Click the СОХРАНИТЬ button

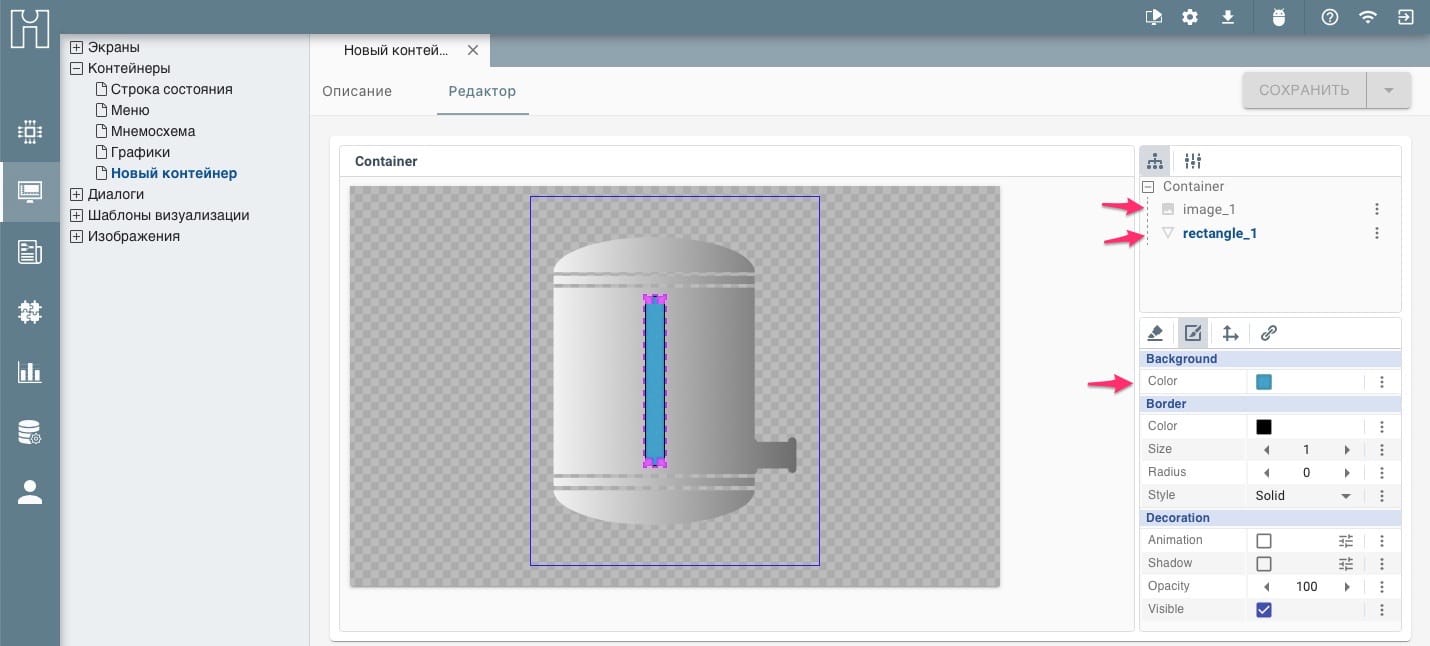click(1303, 90)
